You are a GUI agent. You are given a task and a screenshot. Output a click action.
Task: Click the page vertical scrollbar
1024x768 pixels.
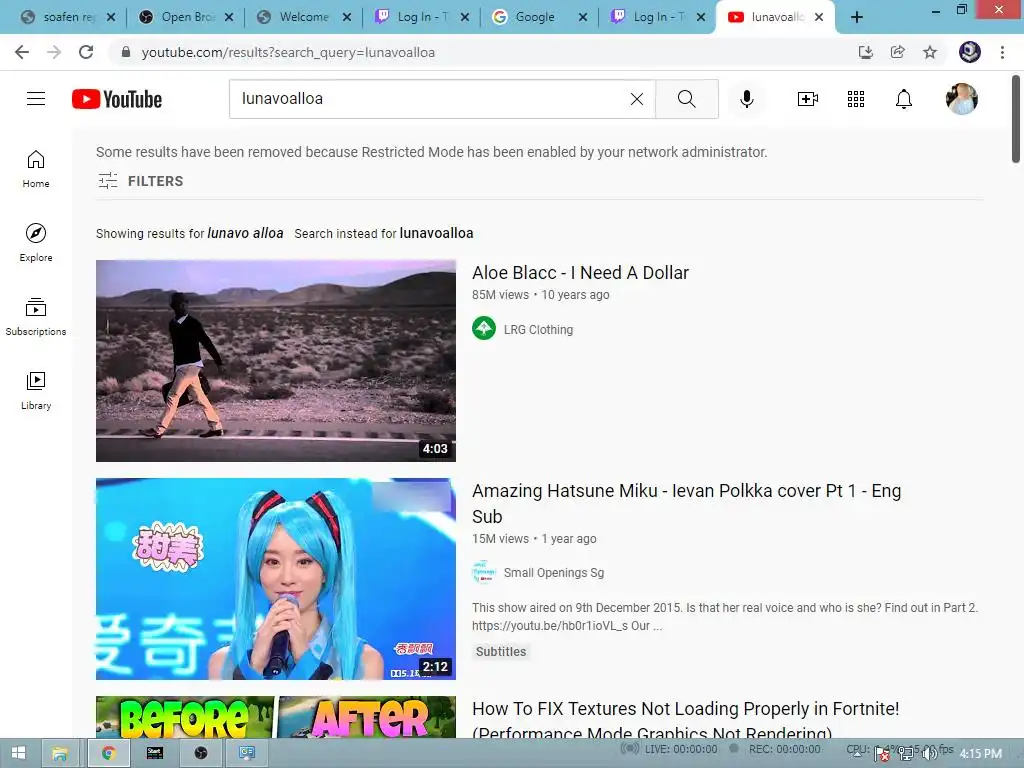[1016, 120]
